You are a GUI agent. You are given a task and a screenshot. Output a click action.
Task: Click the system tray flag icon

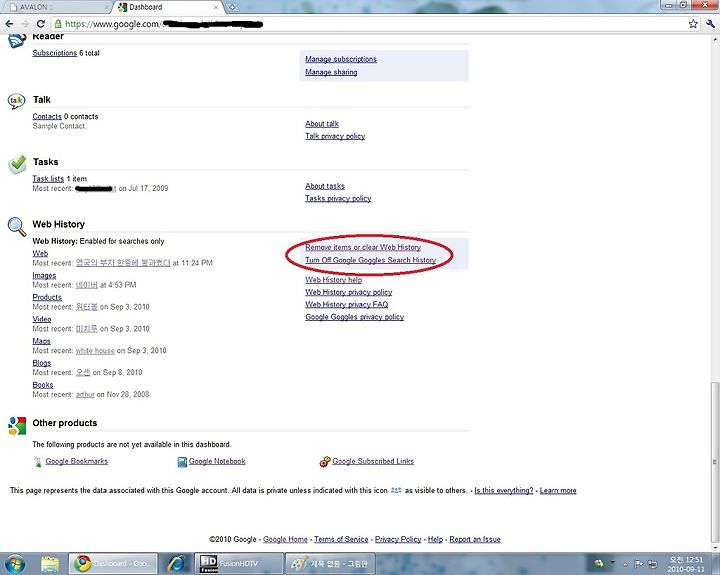point(638,564)
